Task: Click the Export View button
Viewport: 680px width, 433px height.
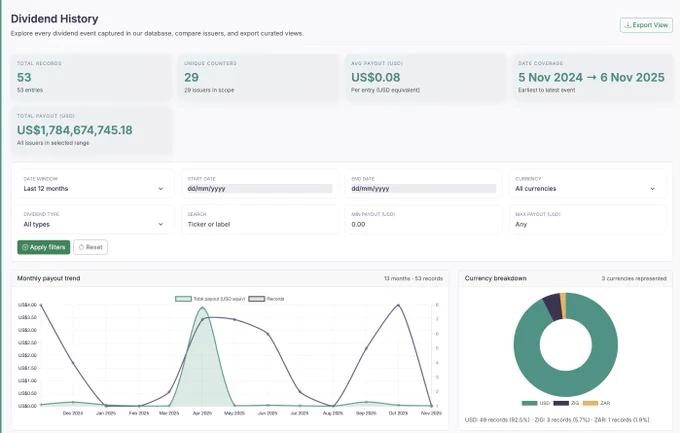Action: tap(646, 25)
